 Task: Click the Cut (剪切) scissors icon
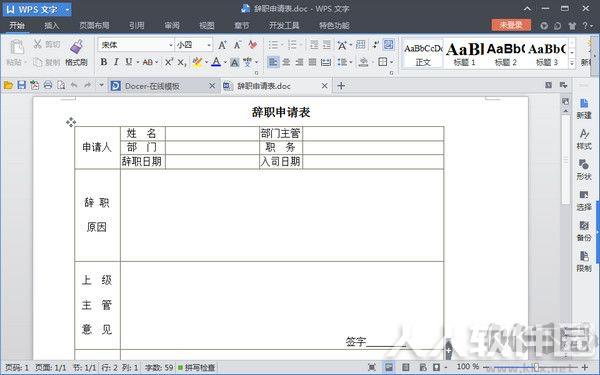37,44
